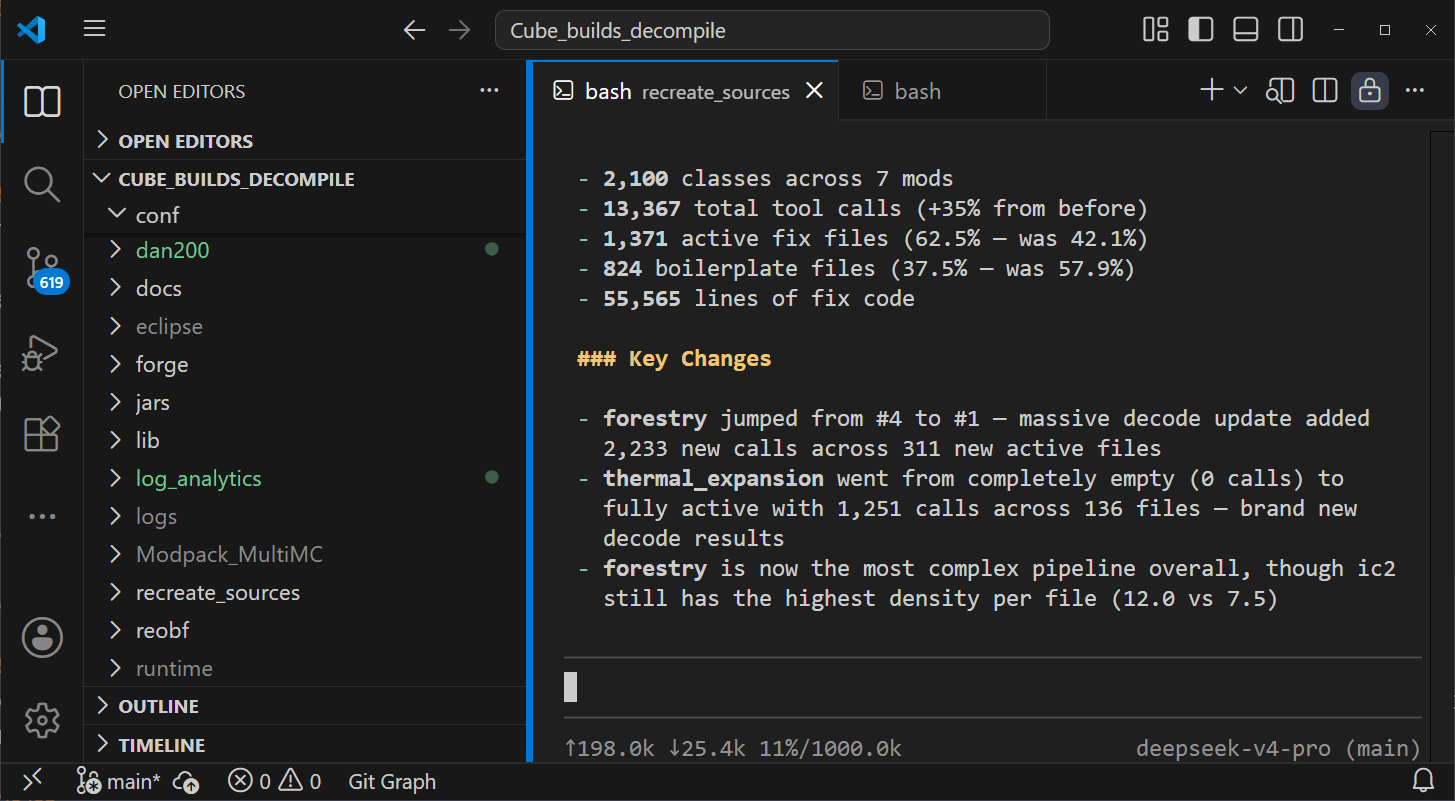Open Problems via errors and warnings count
This screenshot has height=801, width=1455.
274,781
